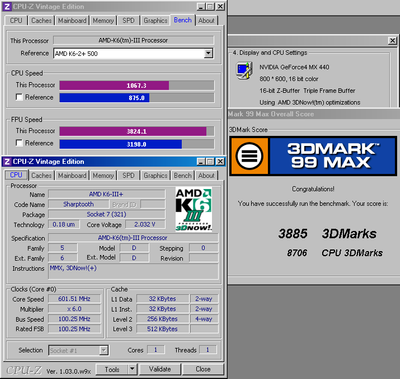Click the Validate button
The image size is (400, 379).
click(160, 369)
